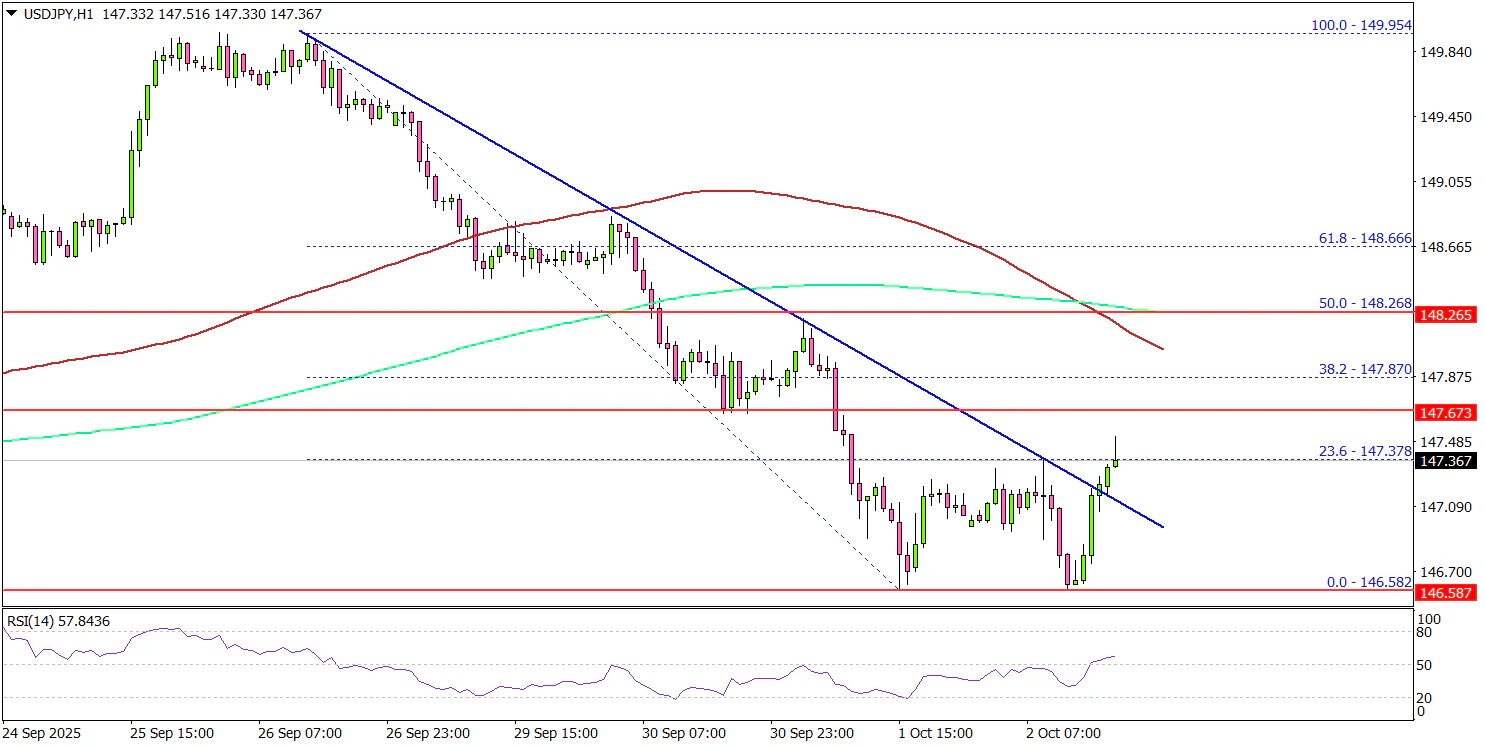Select the red 147.673 price tag
This screenshot has height=747, width=1485.
pyautogui.click(x=1449, y=412)
